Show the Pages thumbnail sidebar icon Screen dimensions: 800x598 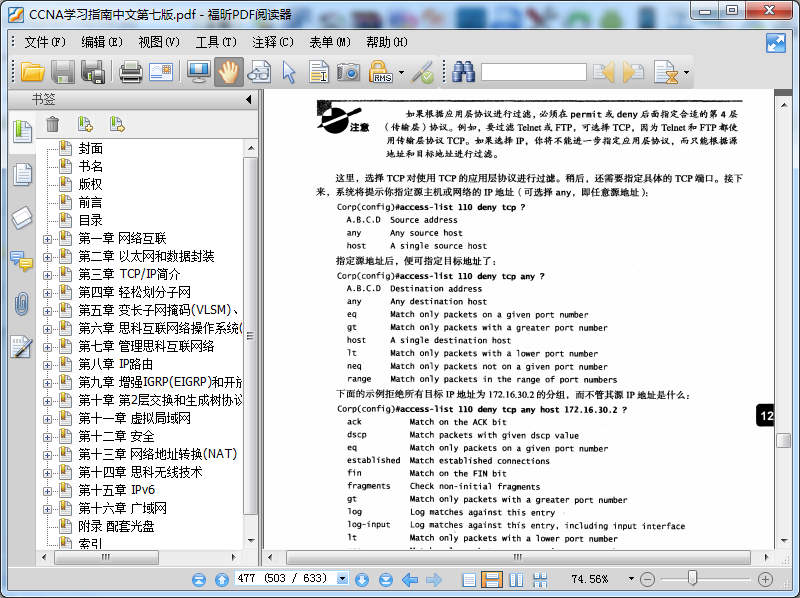[22, 175]
